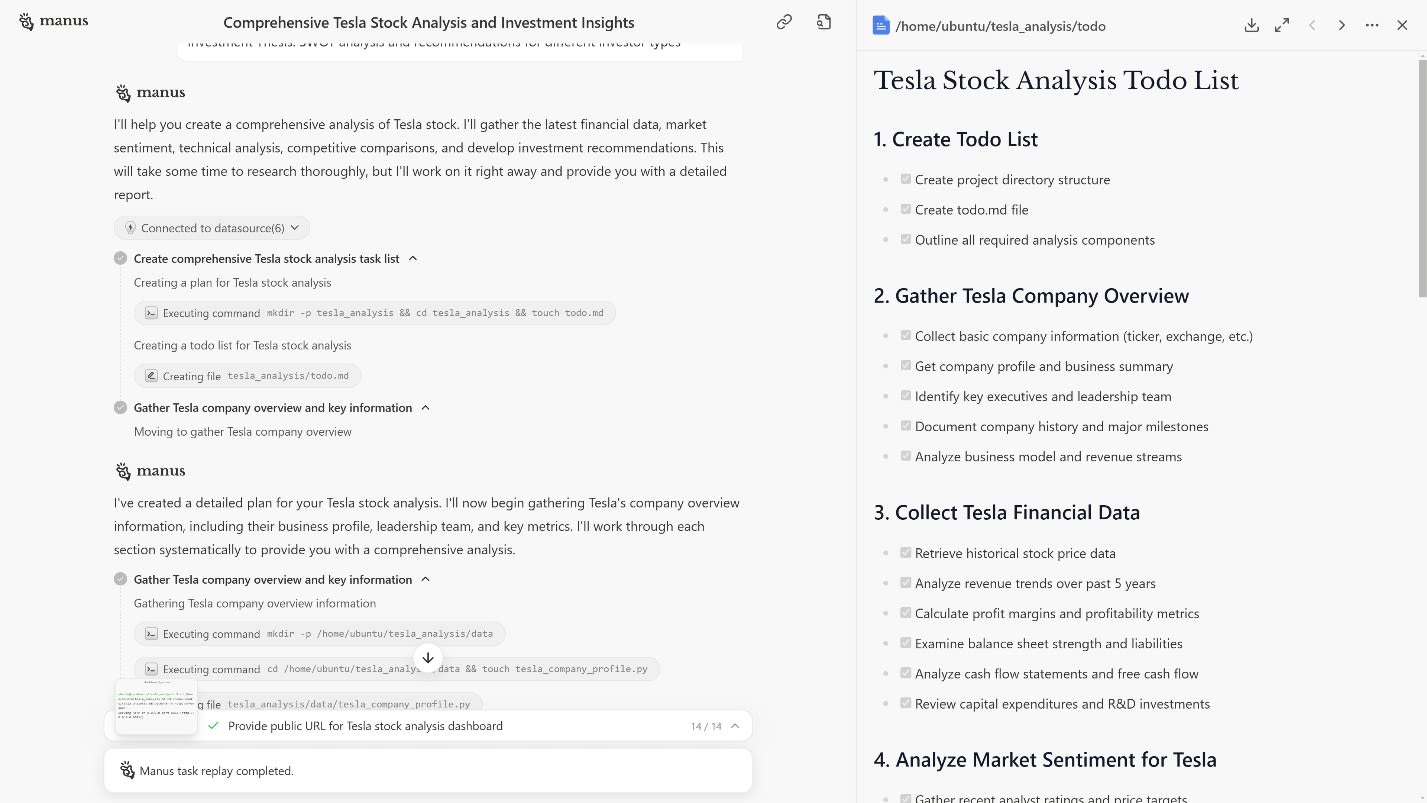Toggle the Identify key executives checkbox
Viewport: 1427px width, 803px height.
906,396
